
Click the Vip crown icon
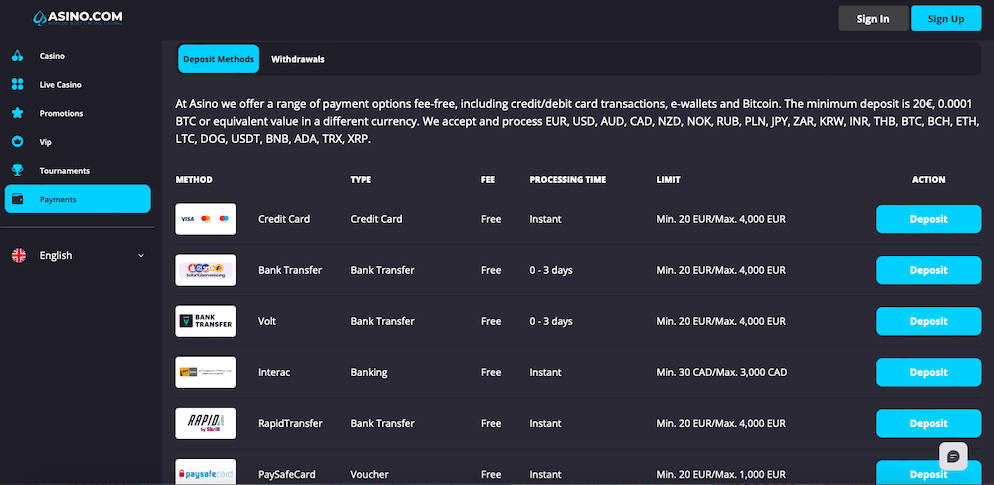18,142
